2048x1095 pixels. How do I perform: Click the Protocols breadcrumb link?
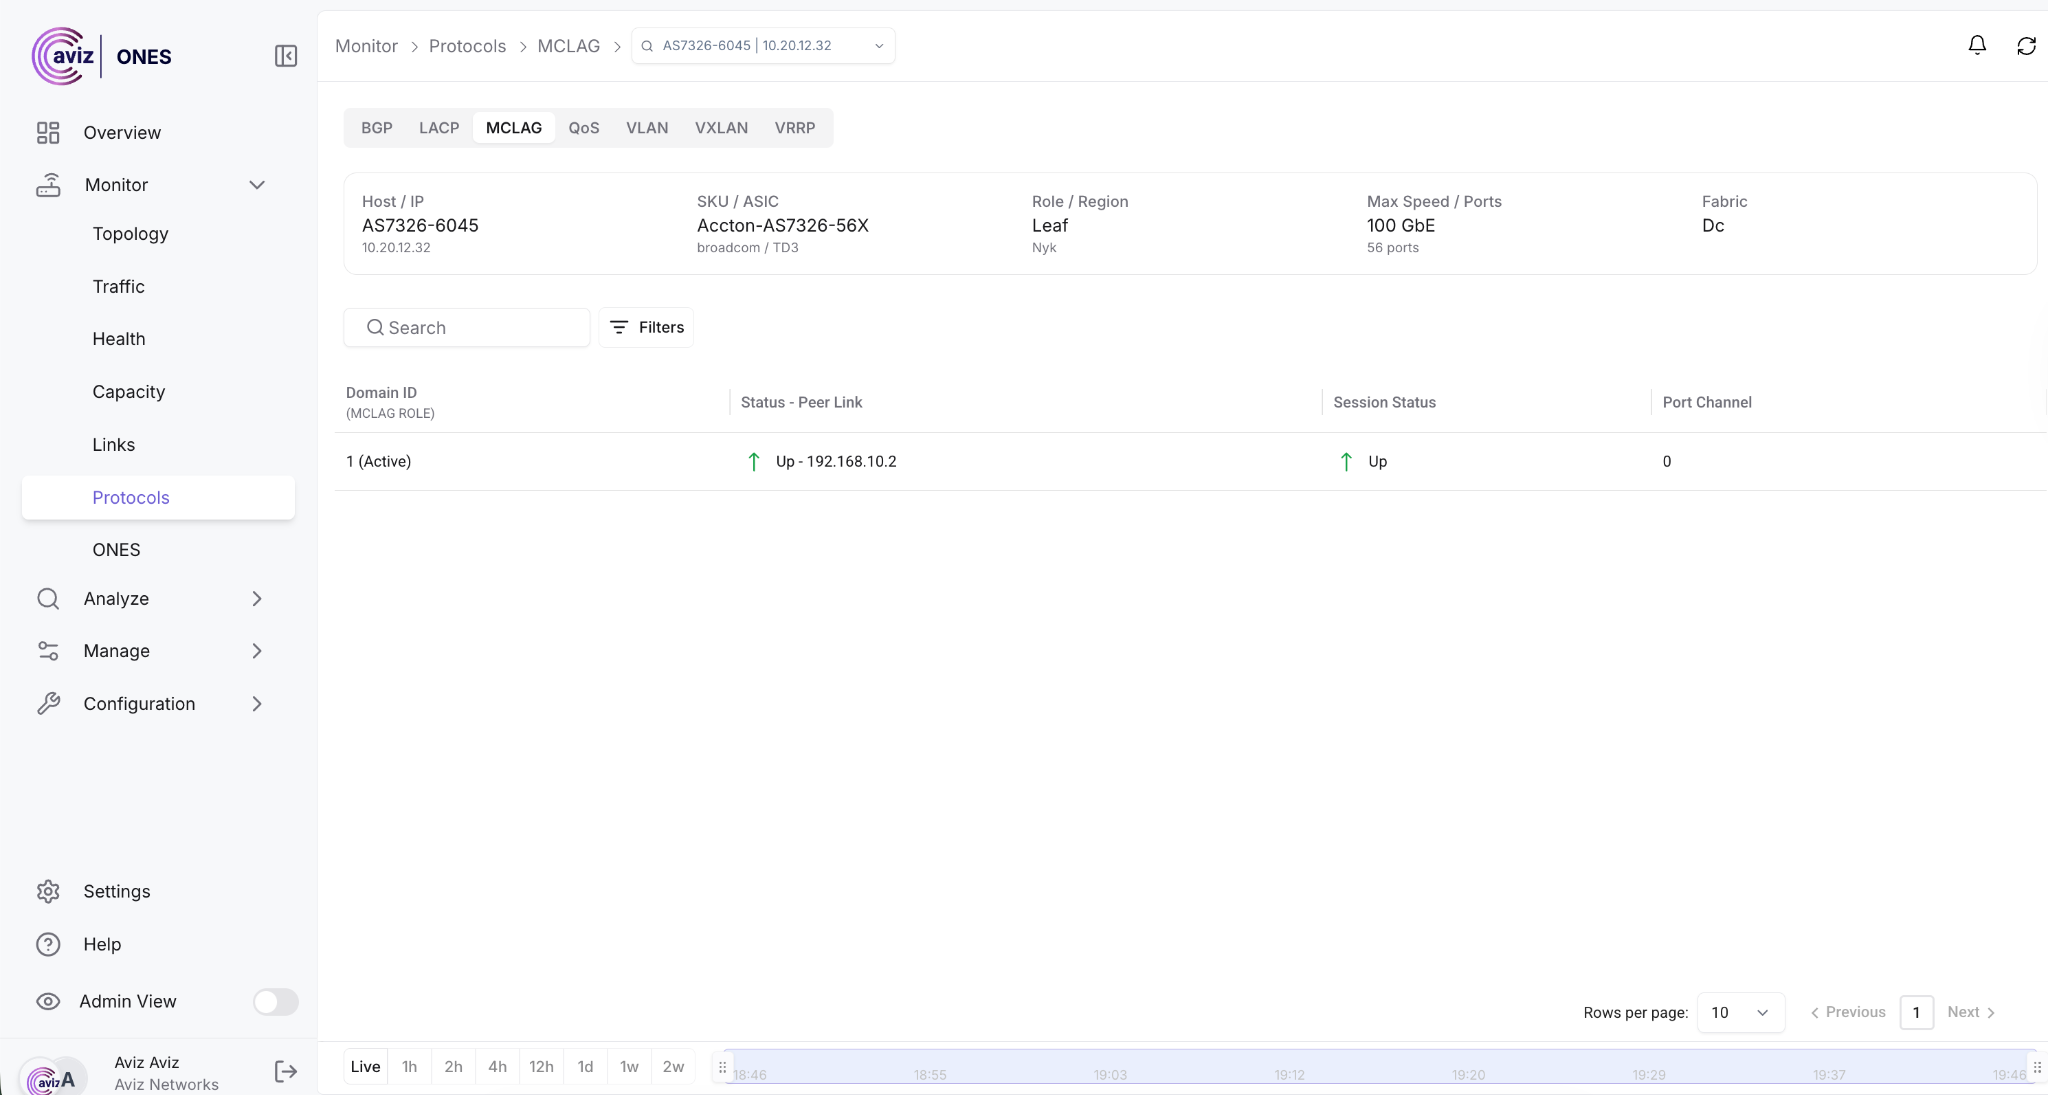coord(467,46)
